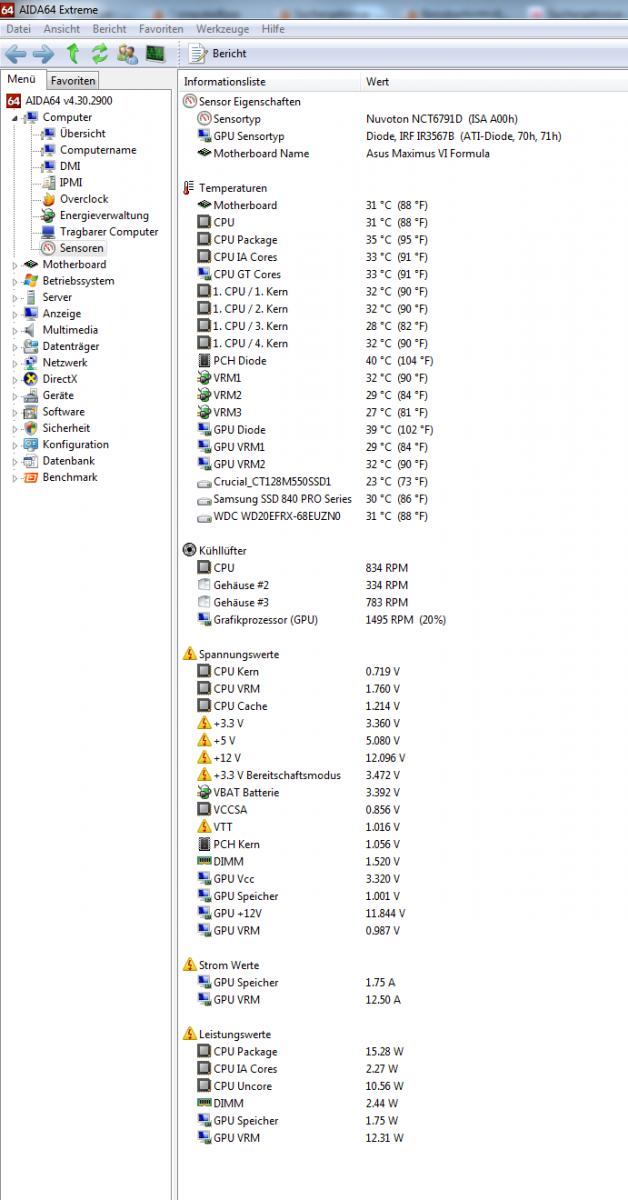
Task: Expand the Betriebssystem tree node
Action: click(15, 281)
